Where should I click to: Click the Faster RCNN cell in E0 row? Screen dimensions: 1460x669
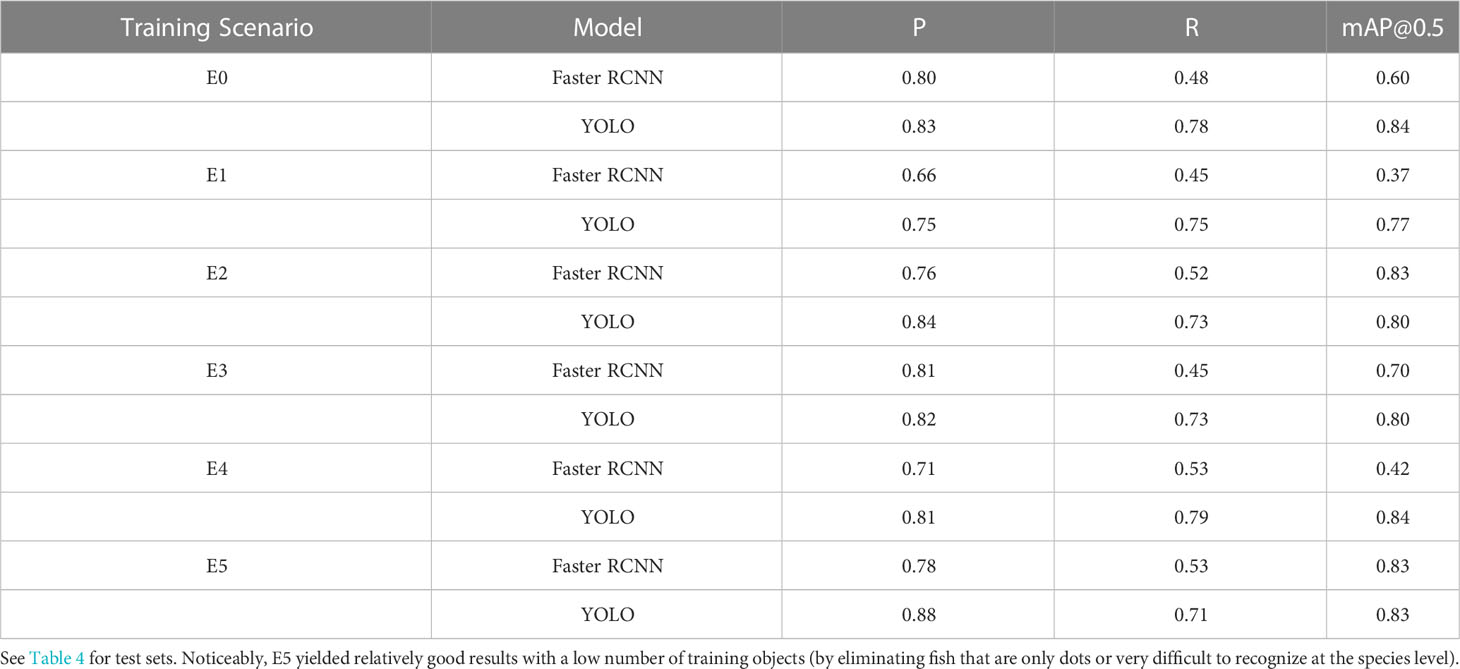point(607,77)
